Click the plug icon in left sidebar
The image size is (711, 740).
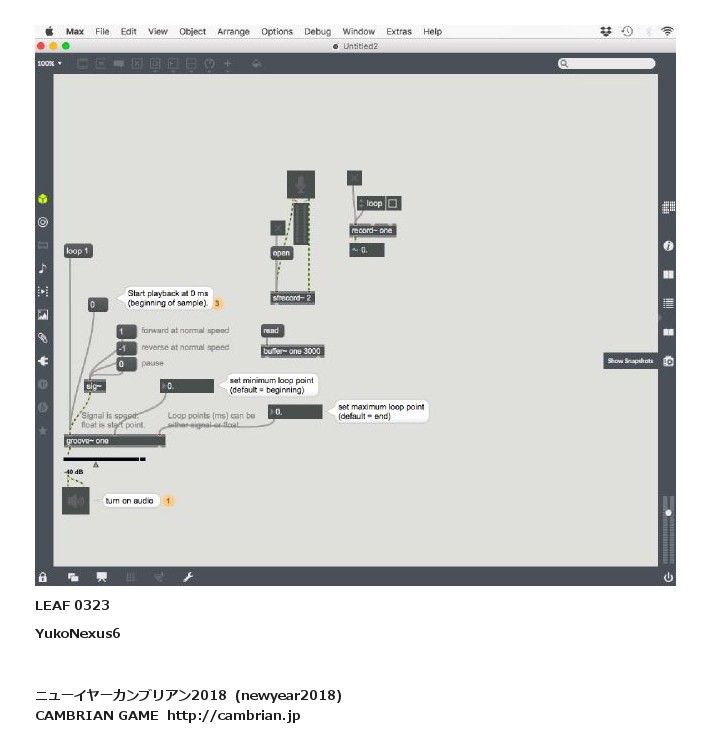click(x=43, y=361)
